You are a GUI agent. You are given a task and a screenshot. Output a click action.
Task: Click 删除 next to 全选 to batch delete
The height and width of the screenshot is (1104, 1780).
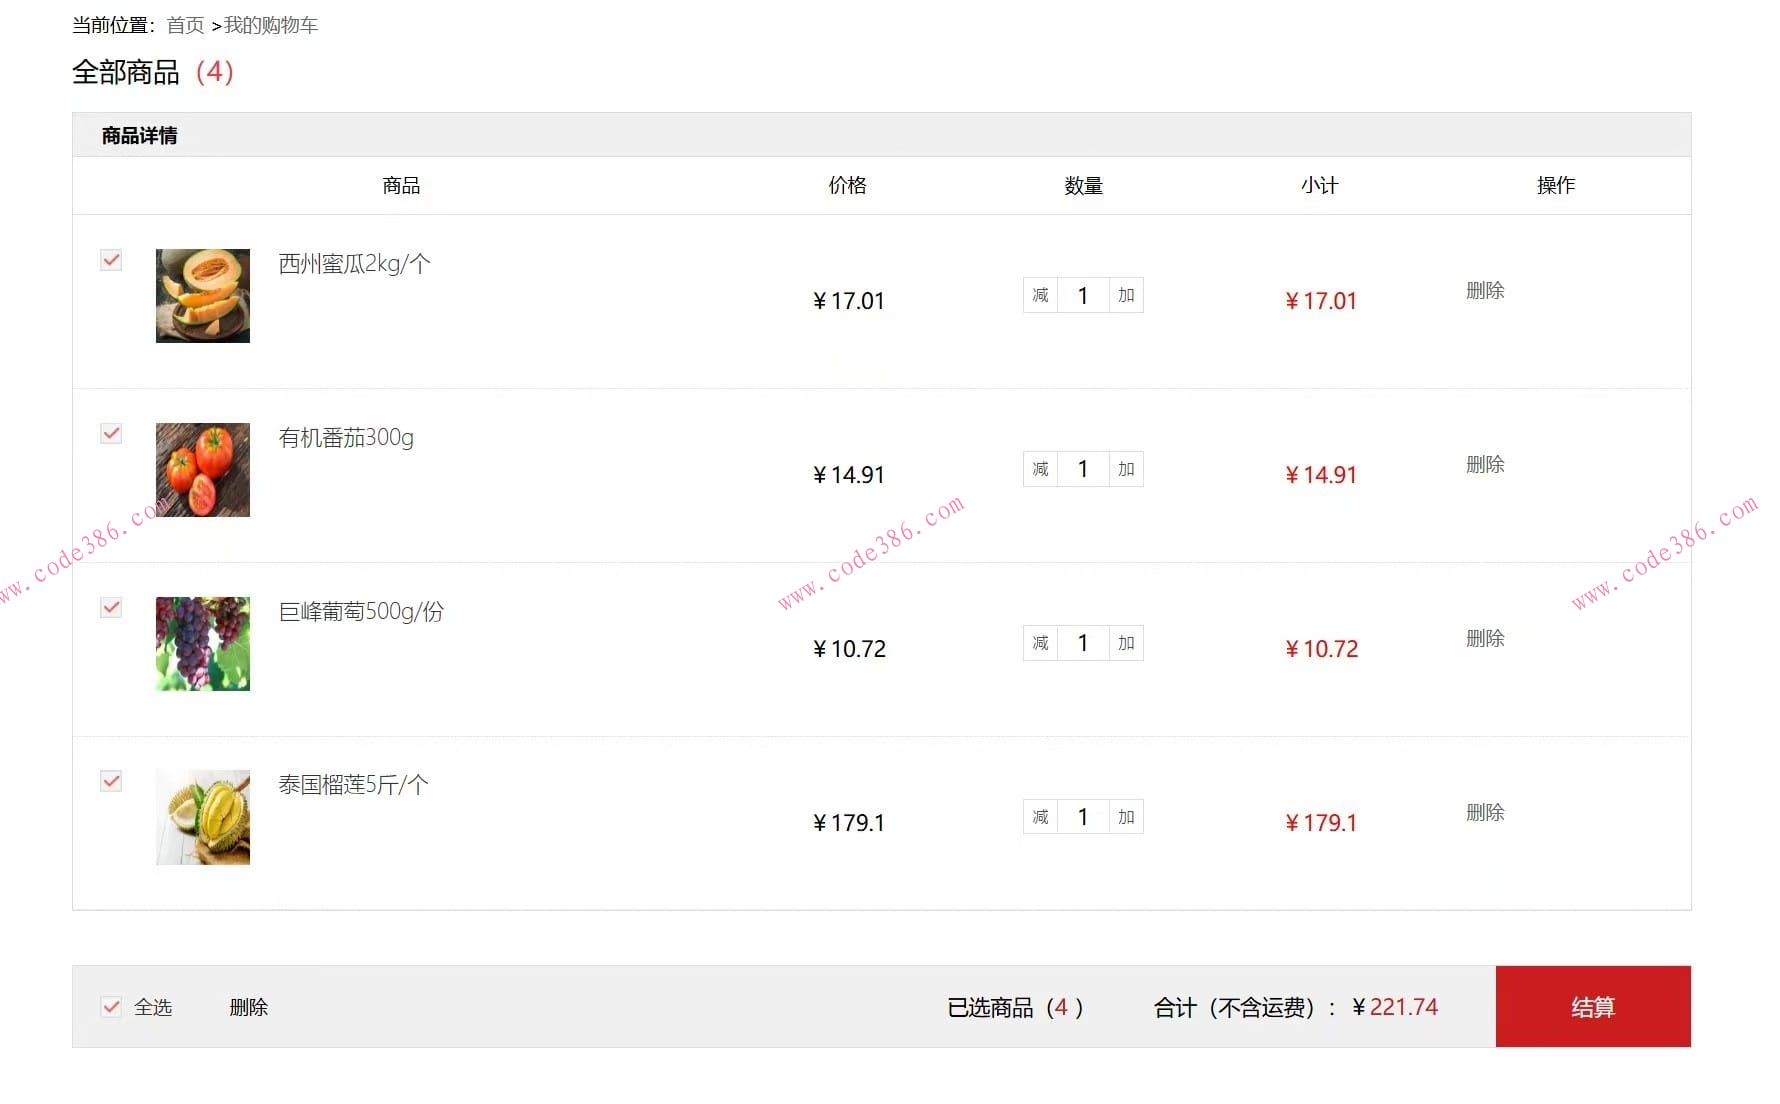[x=249, y=1007]
